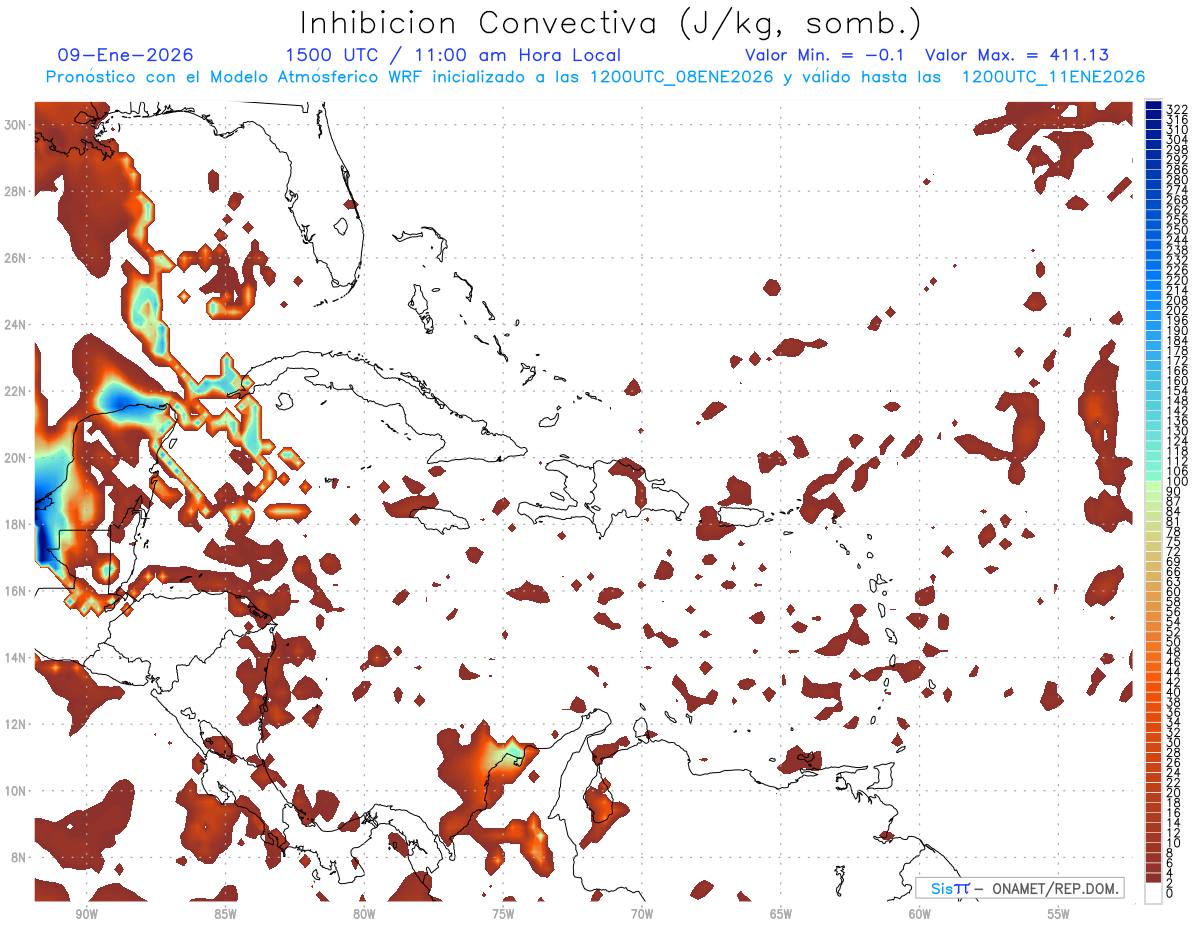Screen dimensions: 1200x927
Task: Click the 18N latitude label
Action: point(17,524)
